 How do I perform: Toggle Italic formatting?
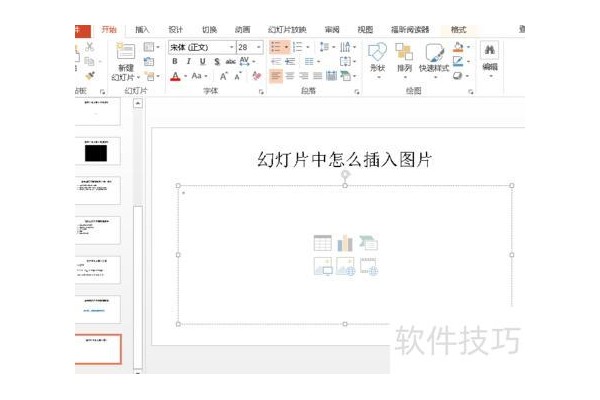coord(188,62)
